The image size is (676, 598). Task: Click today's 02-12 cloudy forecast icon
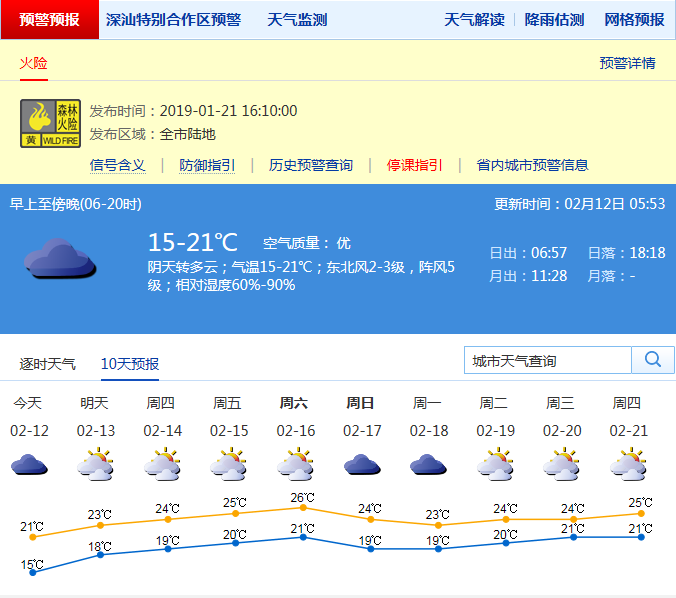[28, 464]
